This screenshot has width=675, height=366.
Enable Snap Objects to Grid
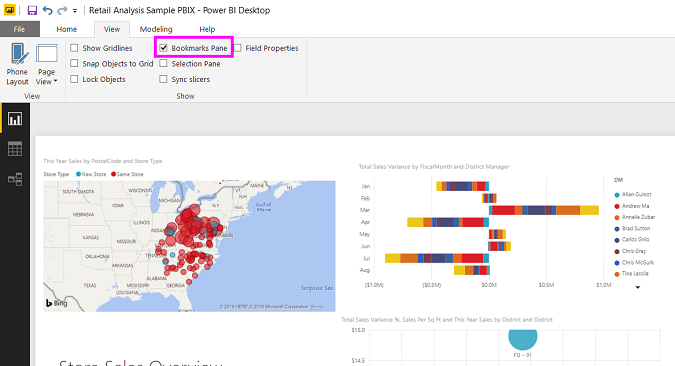click(x=74, y=63)
